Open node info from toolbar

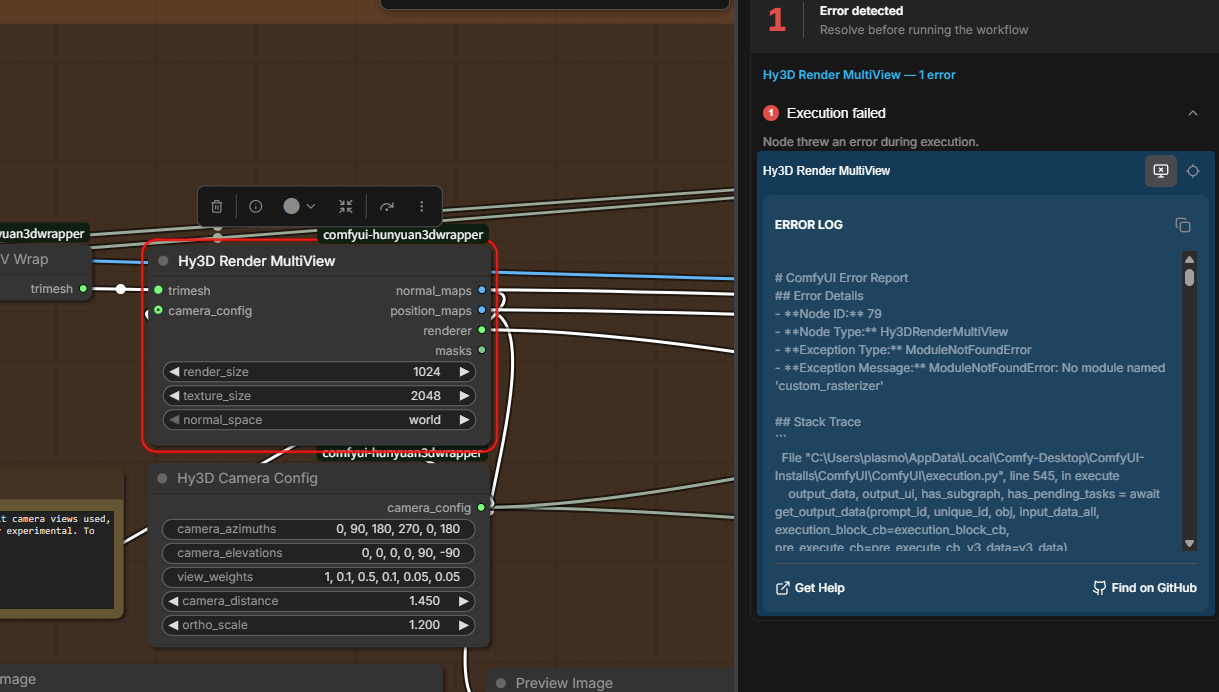[x=256, y=206]
